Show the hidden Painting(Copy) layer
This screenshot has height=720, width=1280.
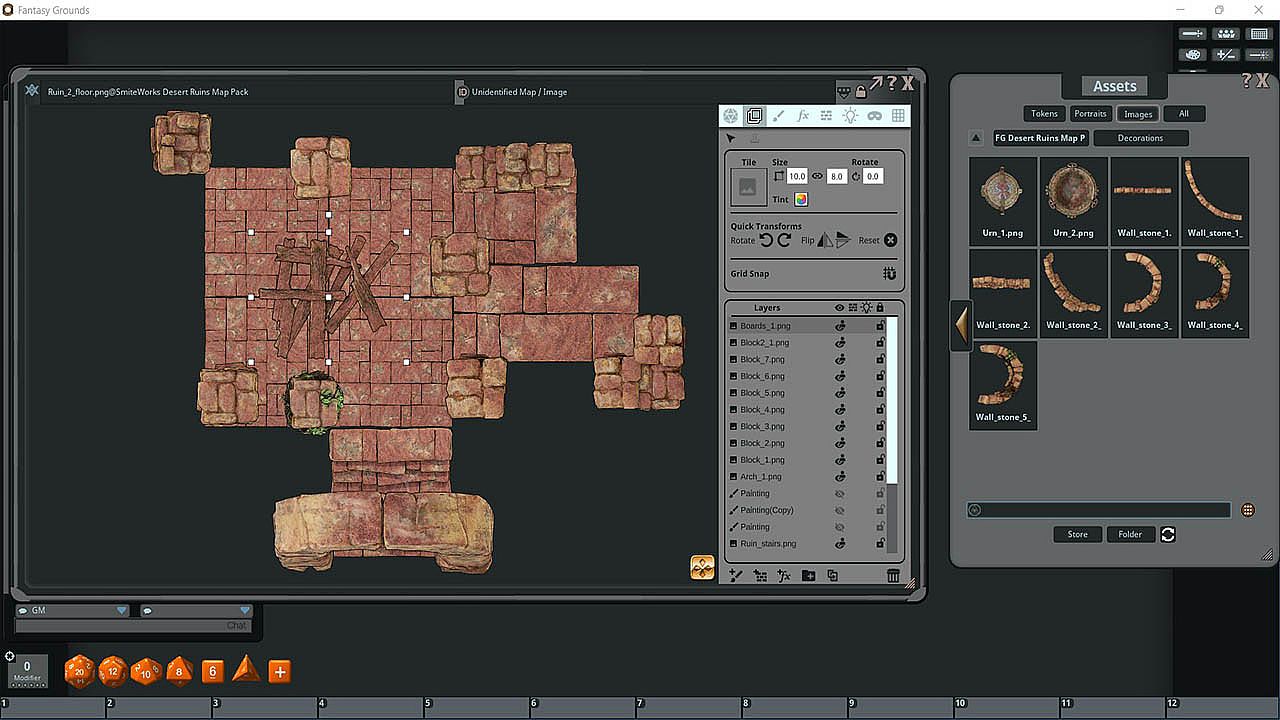tap(840, 510)
